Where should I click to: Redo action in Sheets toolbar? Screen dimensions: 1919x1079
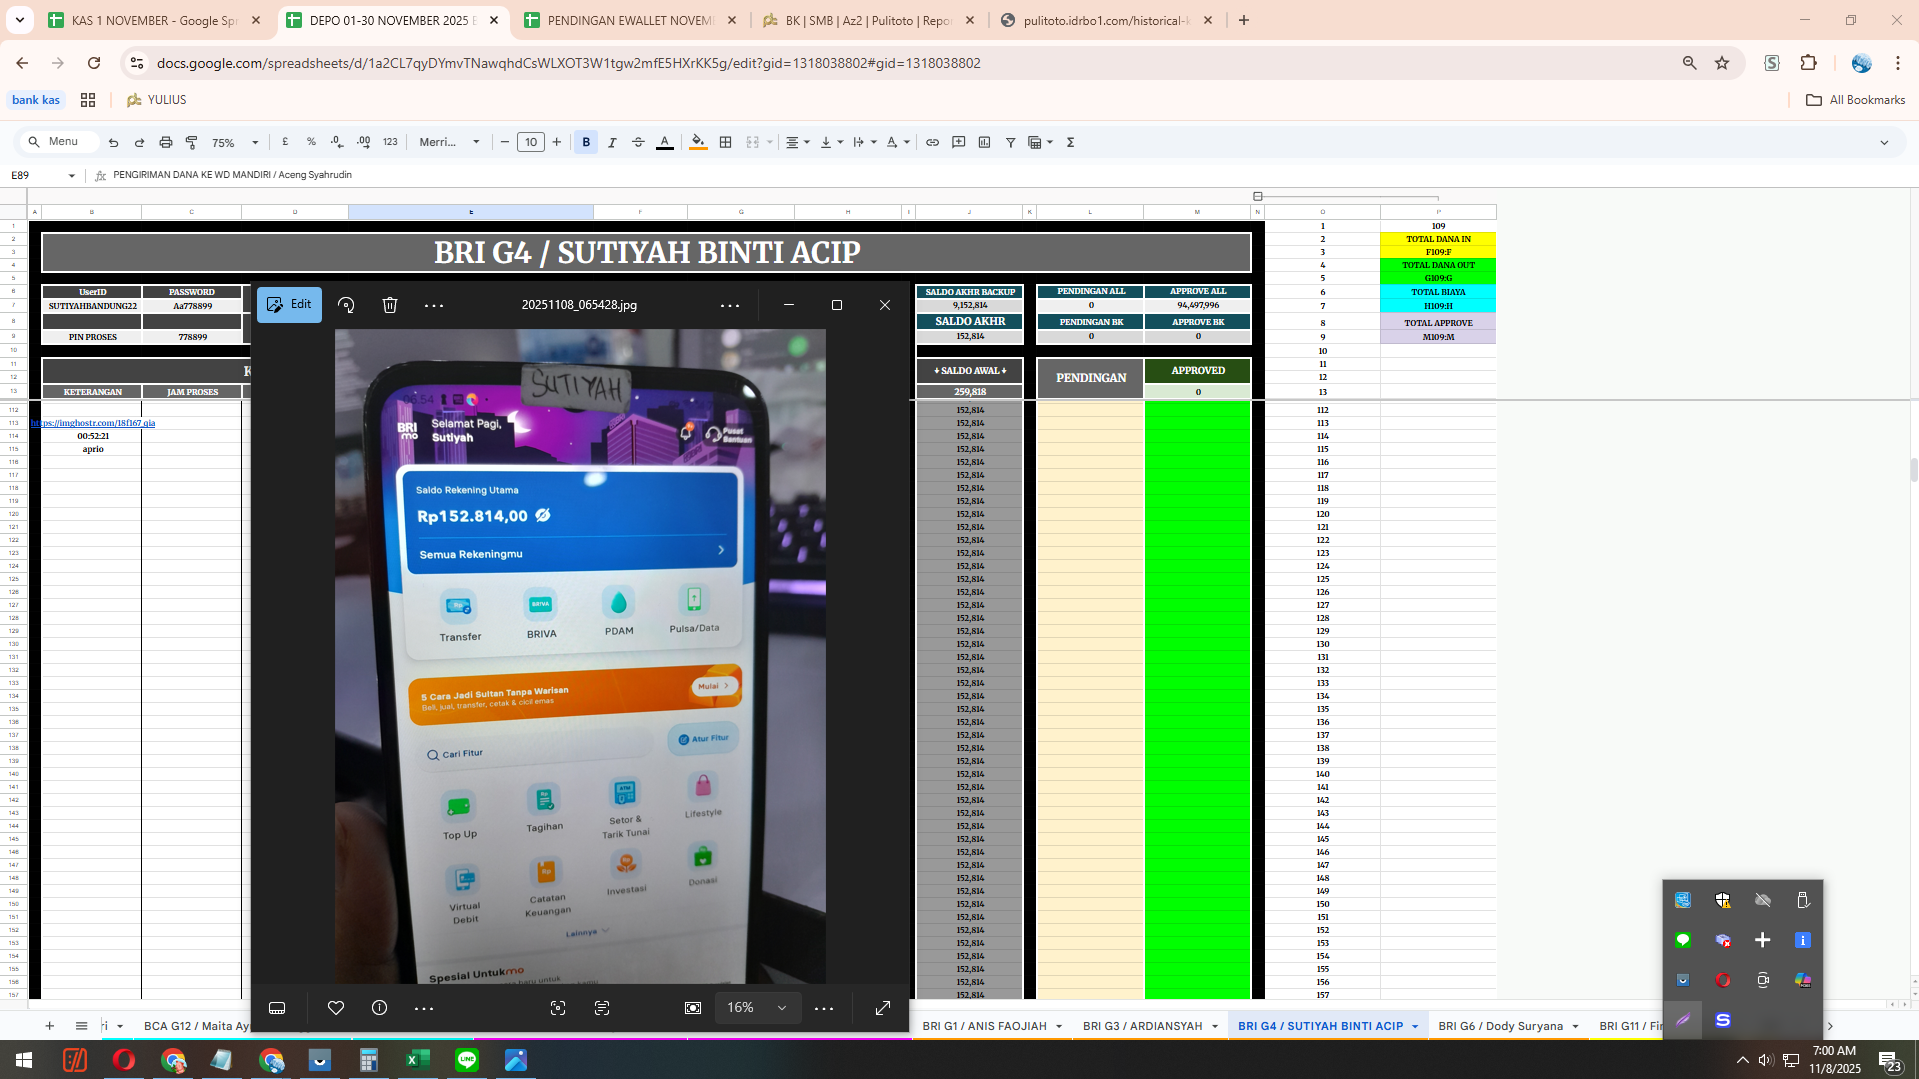139,142
